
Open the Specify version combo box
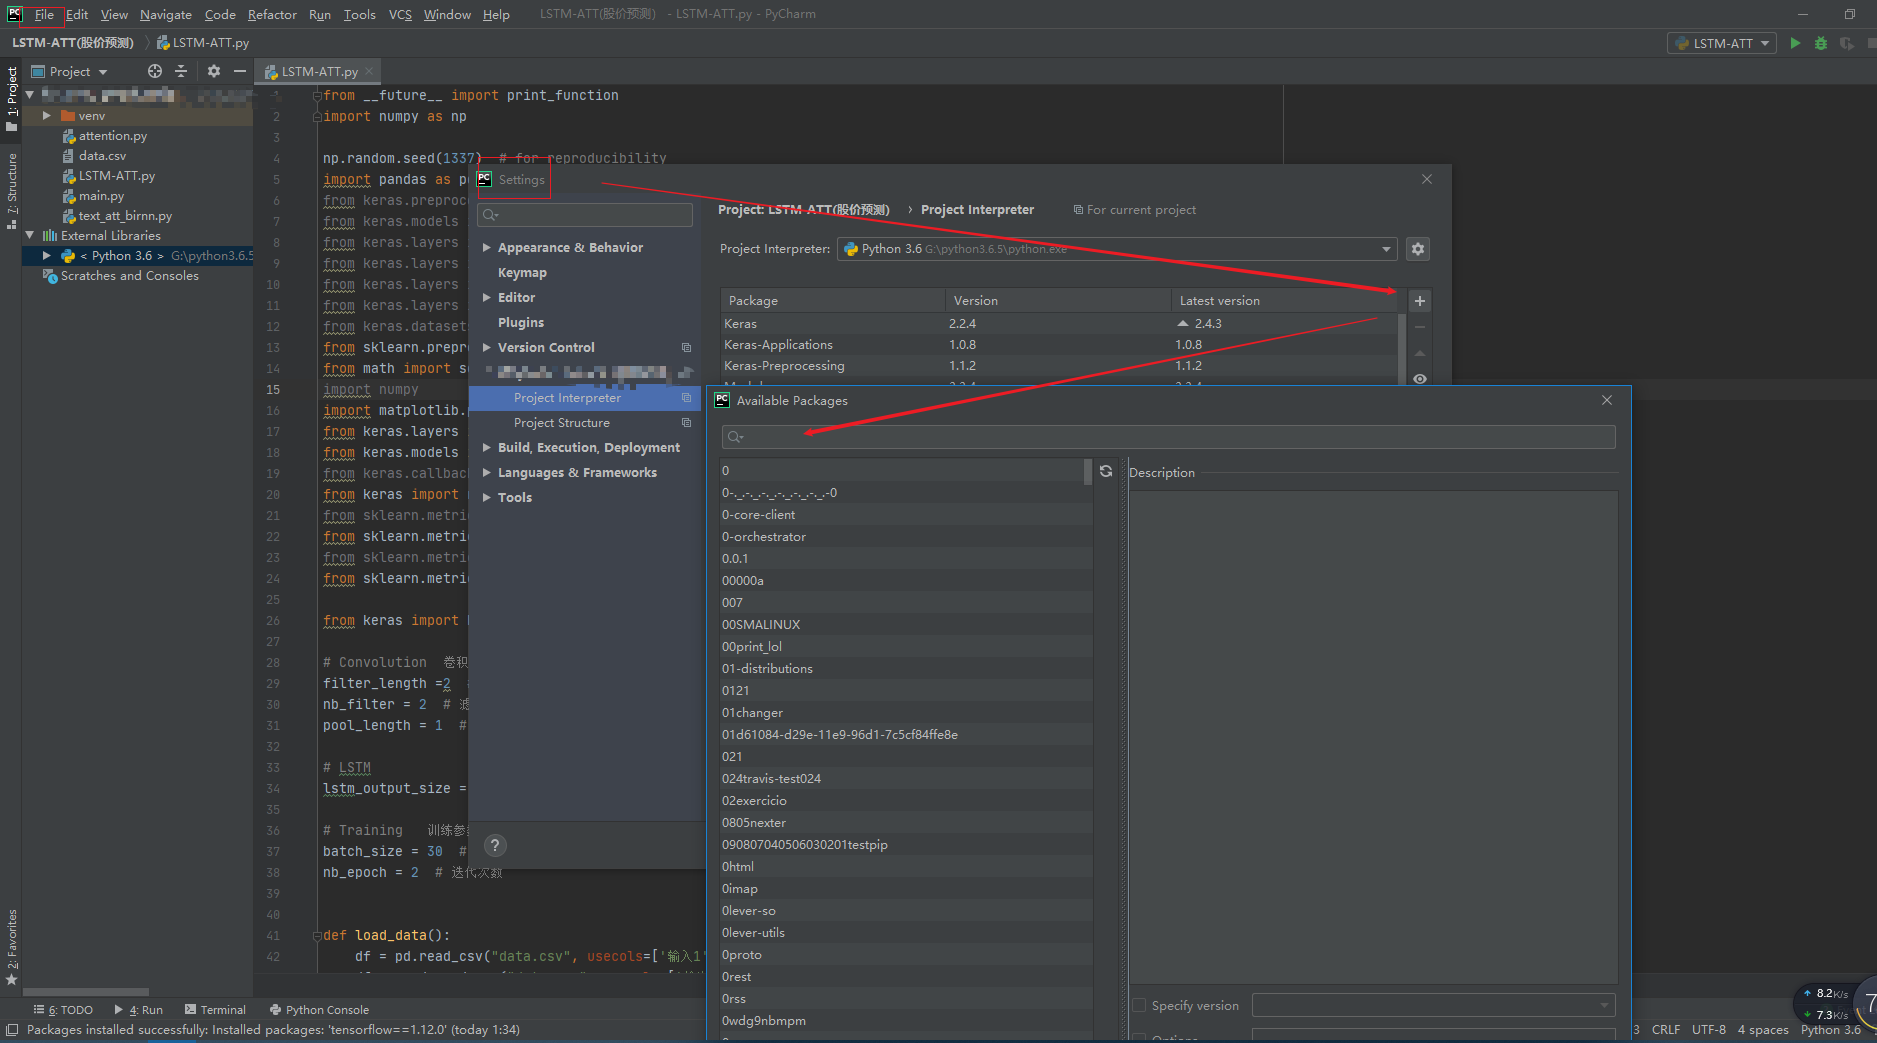click(1433, 1005)
